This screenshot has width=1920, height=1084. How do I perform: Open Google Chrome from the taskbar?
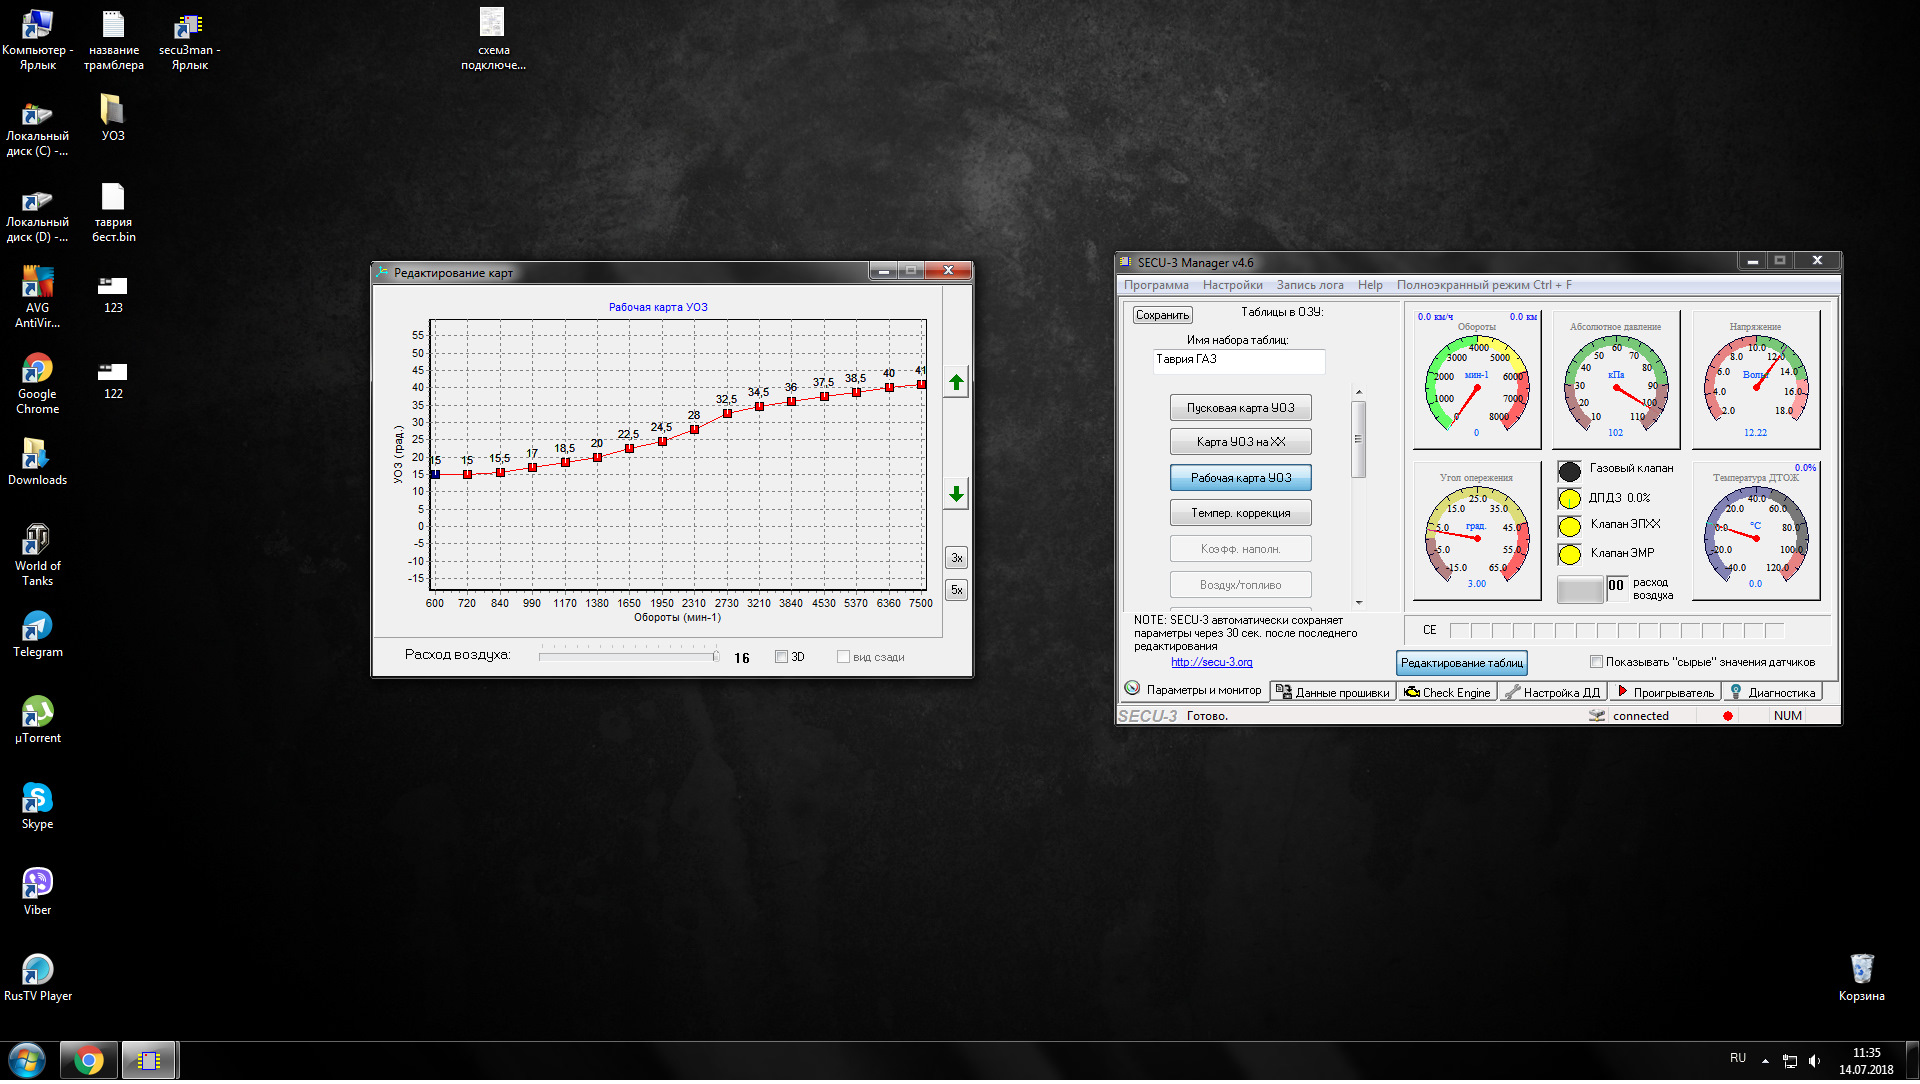(x=88, y=1061)
